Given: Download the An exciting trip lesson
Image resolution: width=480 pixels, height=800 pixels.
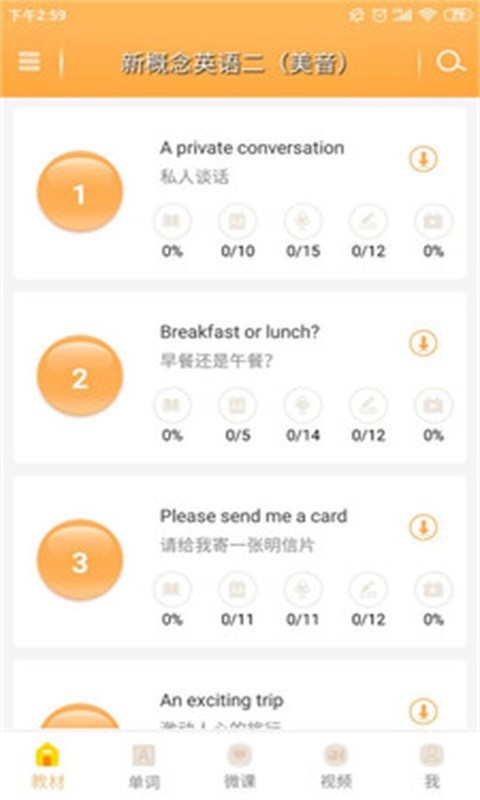Looking at the screenshot, I should (x=423, y=711).
